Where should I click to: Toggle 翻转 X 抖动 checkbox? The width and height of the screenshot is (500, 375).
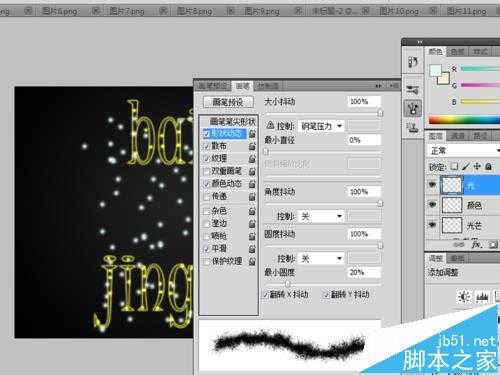pos(266,295)
